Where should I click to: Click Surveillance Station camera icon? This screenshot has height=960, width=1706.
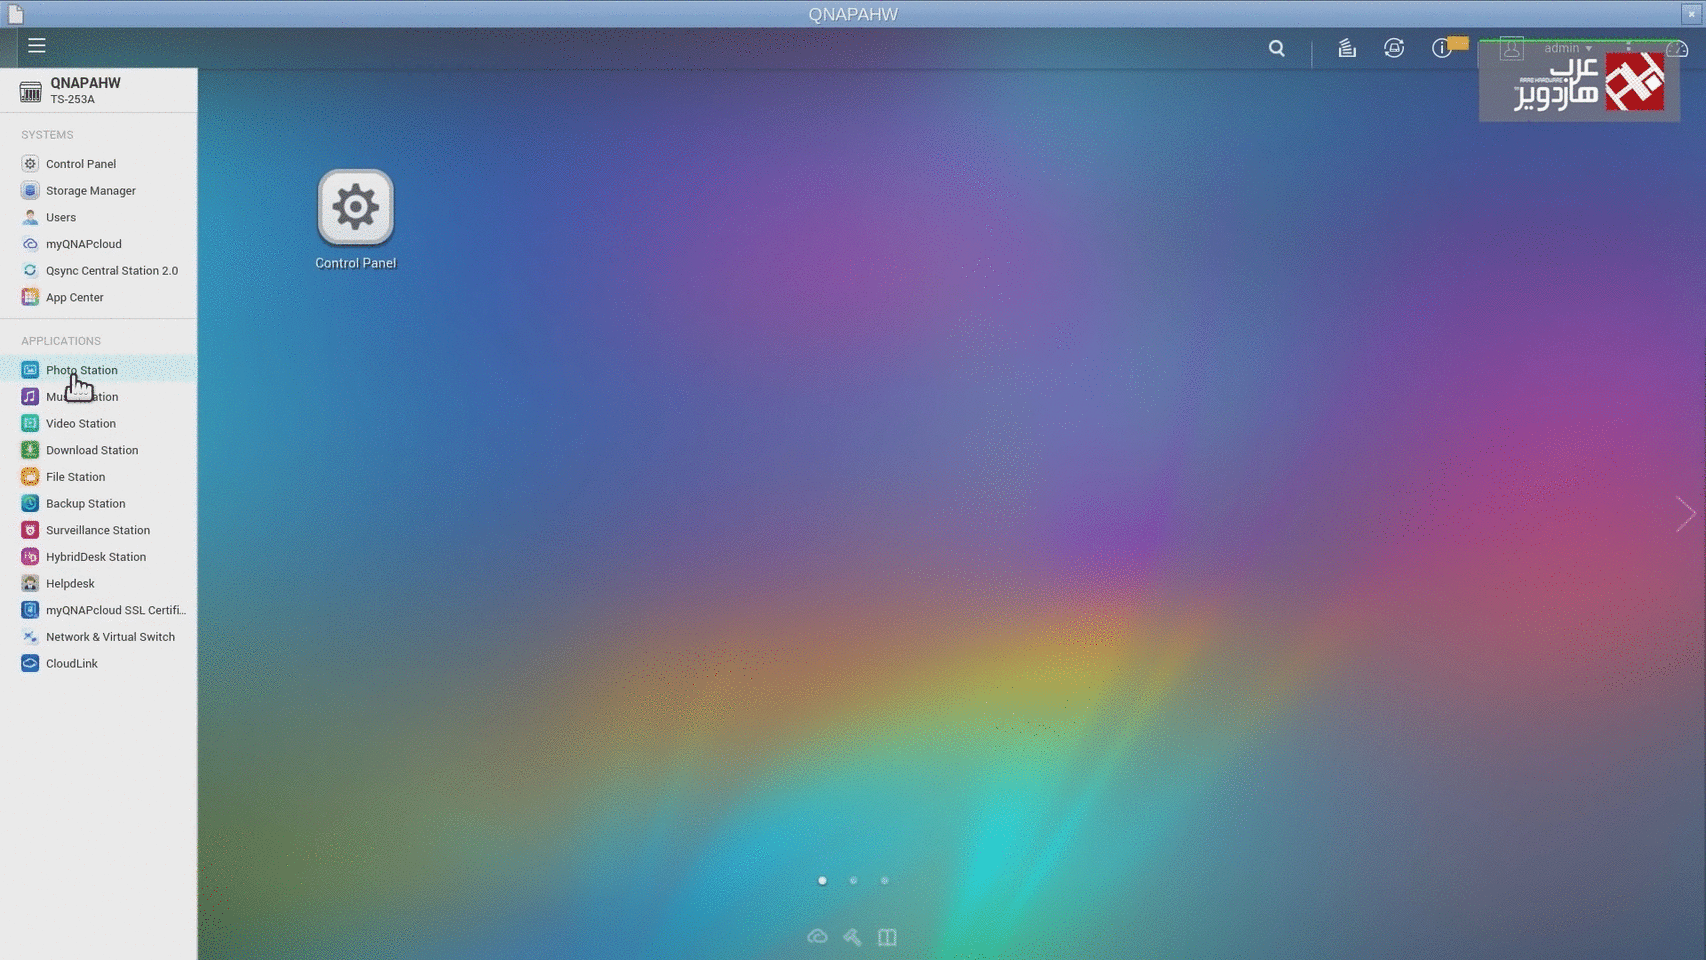point(30,530)
